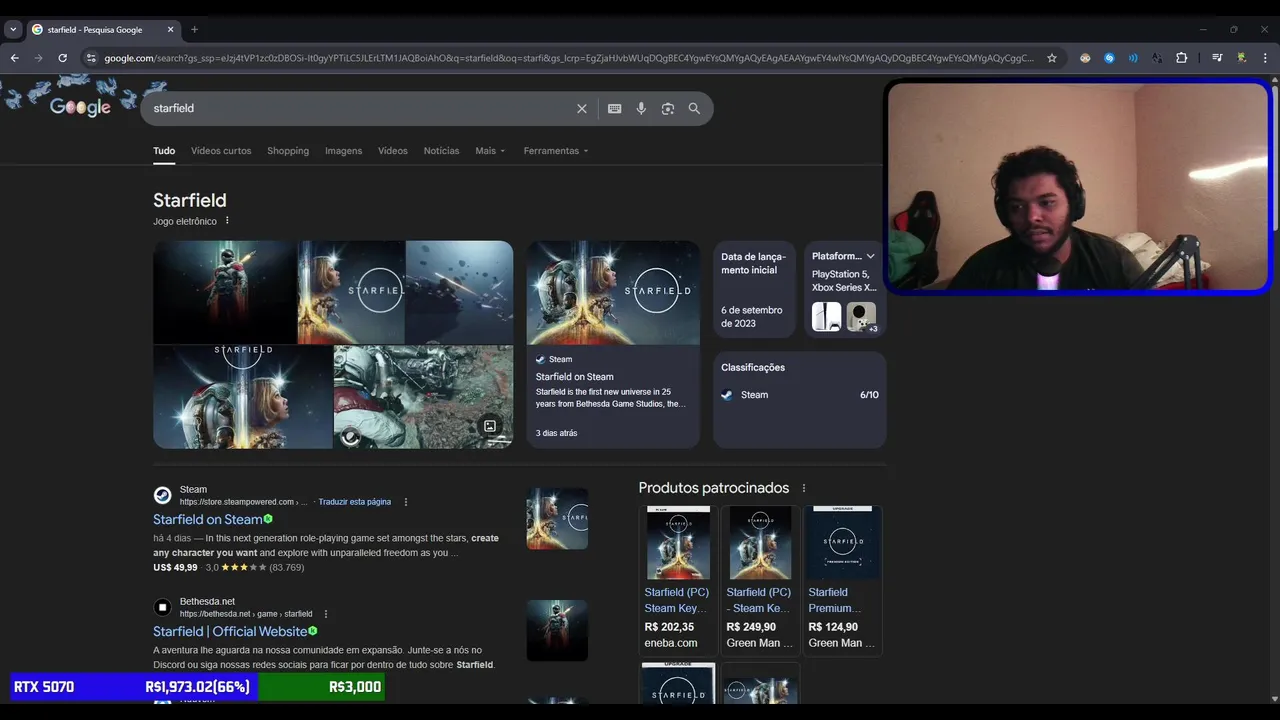Click the search input containing starfield

pos(360,109)
